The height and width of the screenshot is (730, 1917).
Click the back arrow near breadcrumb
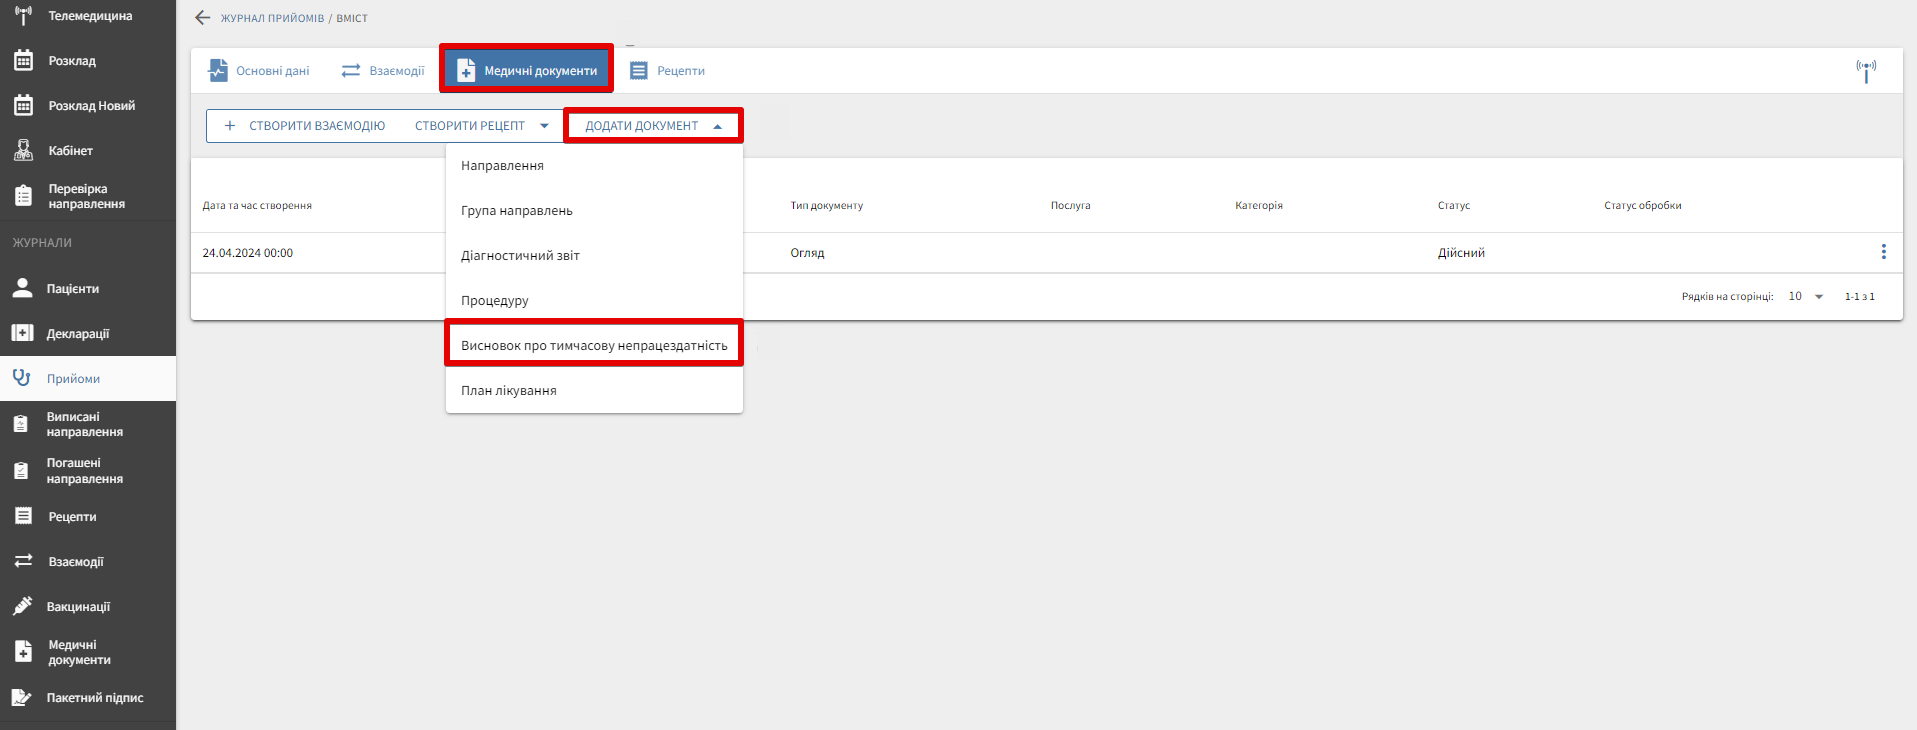[203, 18]
